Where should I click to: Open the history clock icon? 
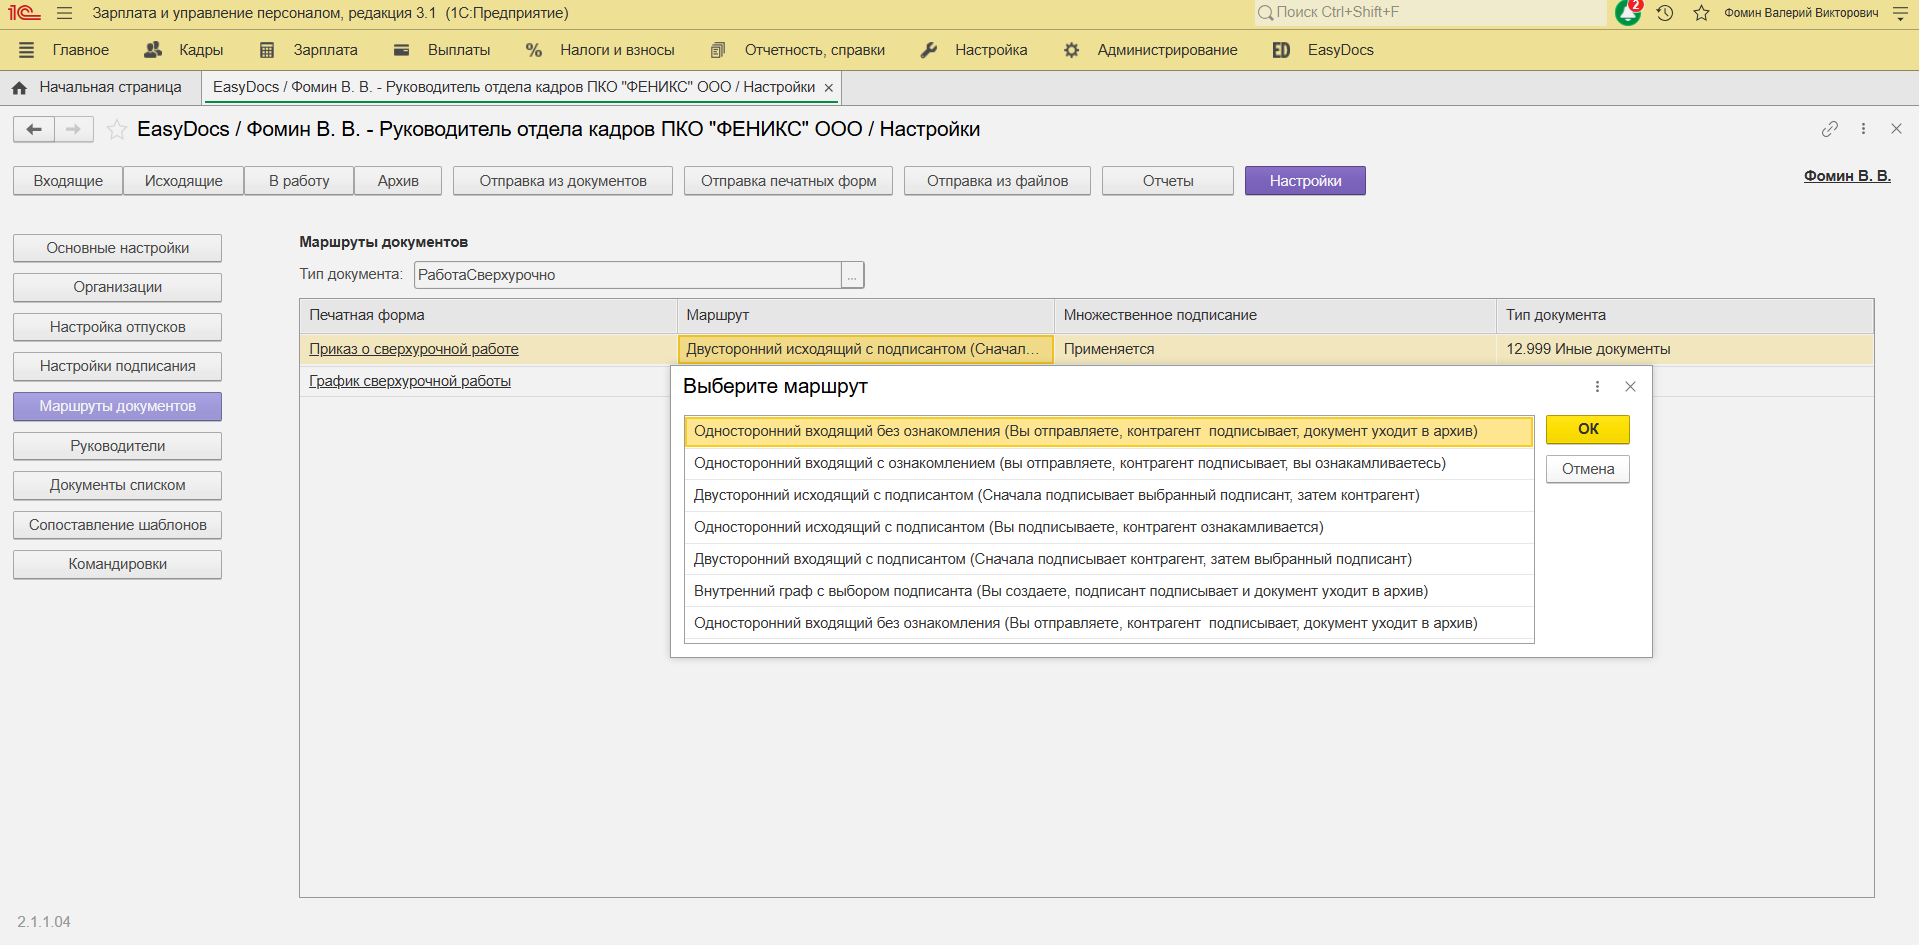pos(1665,13)
